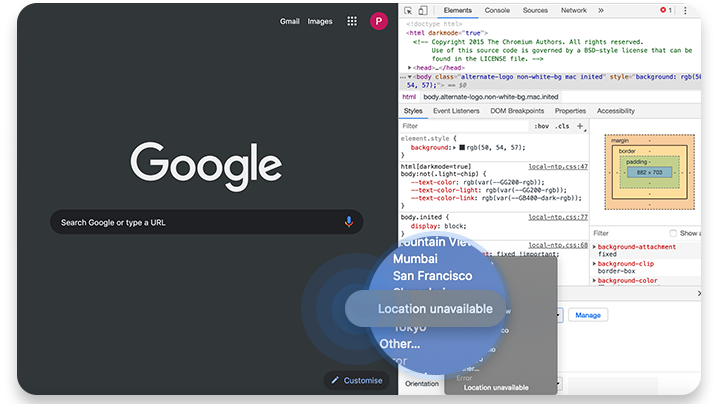The image size is (718, 404).
Task: Open the profile avatar P
Action: point(379,21)
